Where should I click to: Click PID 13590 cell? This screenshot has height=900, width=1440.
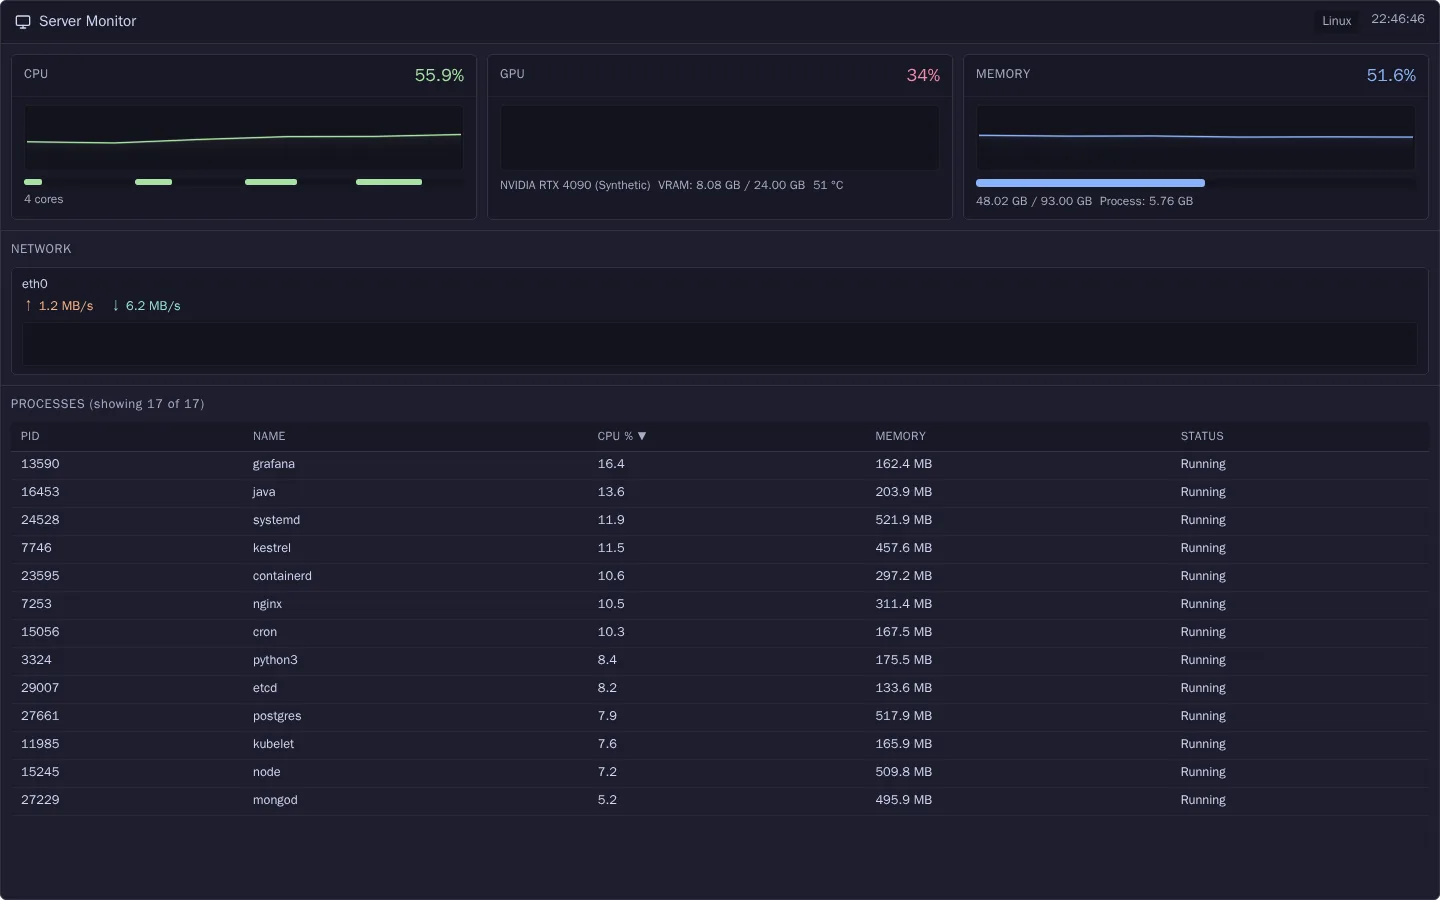click(x=40, y=464)
